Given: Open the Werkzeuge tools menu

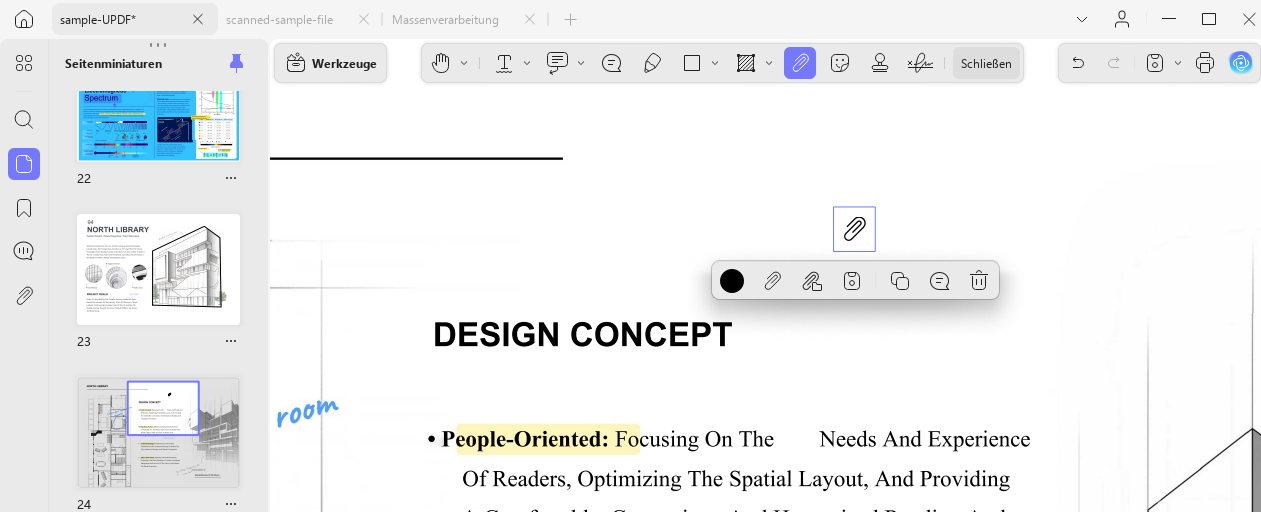Looking at the screenshot, I should pos(331,63).
